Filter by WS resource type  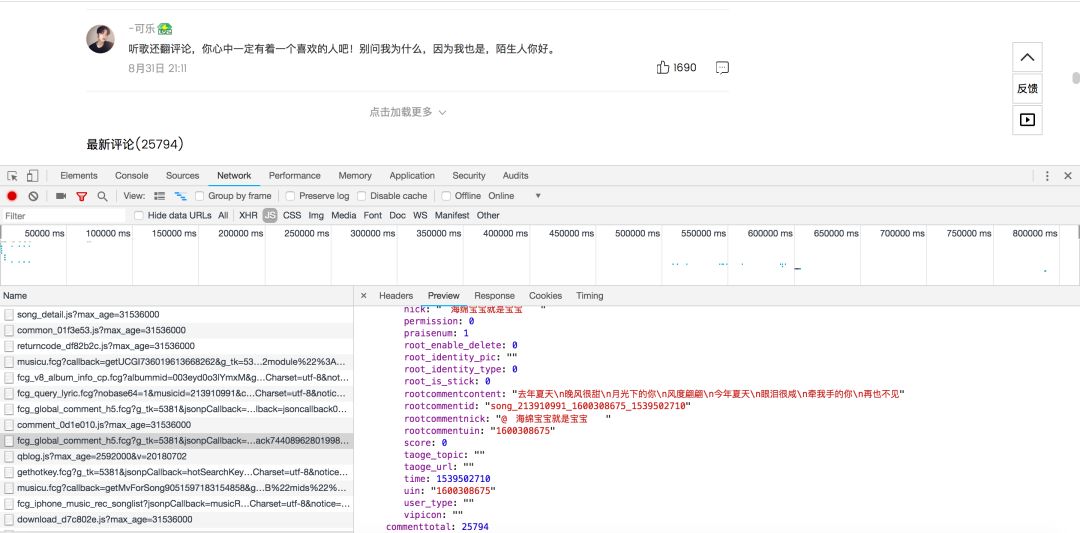(420, 216)
